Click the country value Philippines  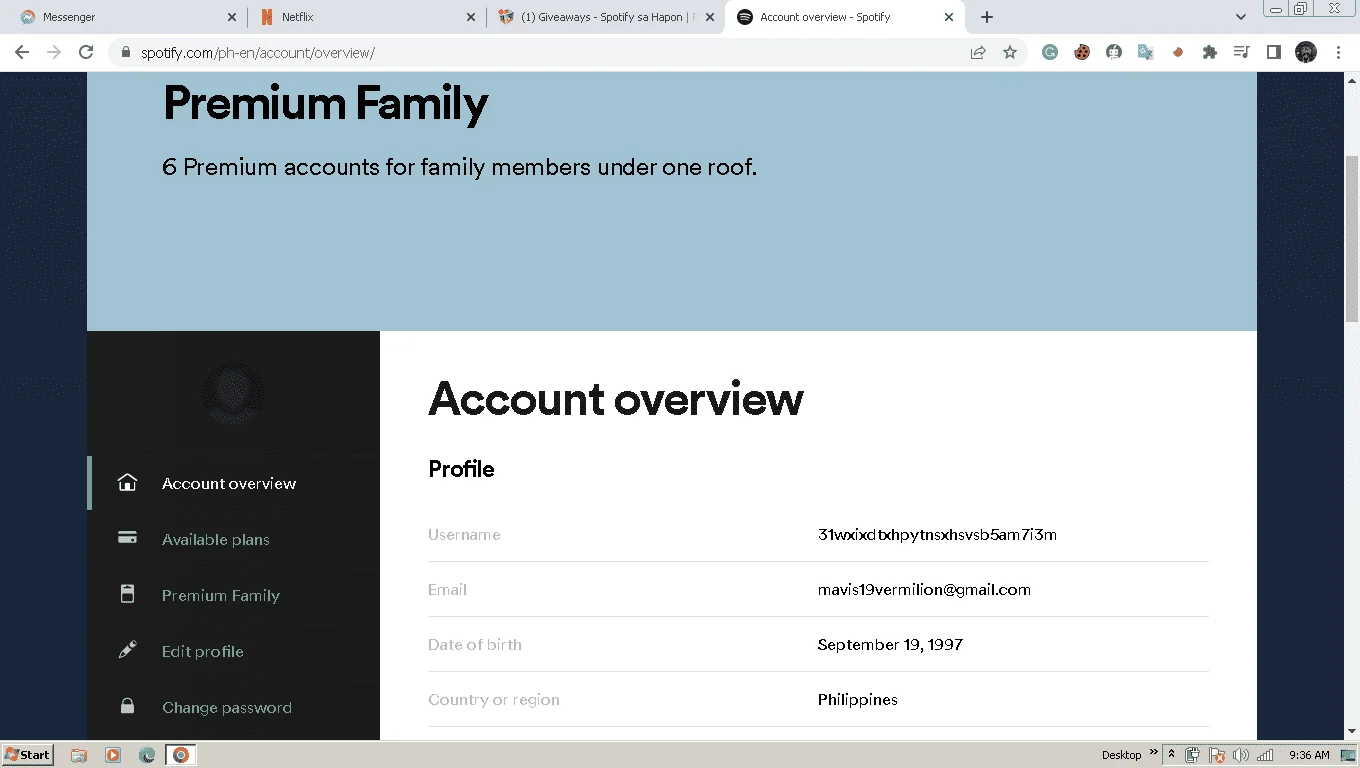pyautogui.click(x=858, y=700)
